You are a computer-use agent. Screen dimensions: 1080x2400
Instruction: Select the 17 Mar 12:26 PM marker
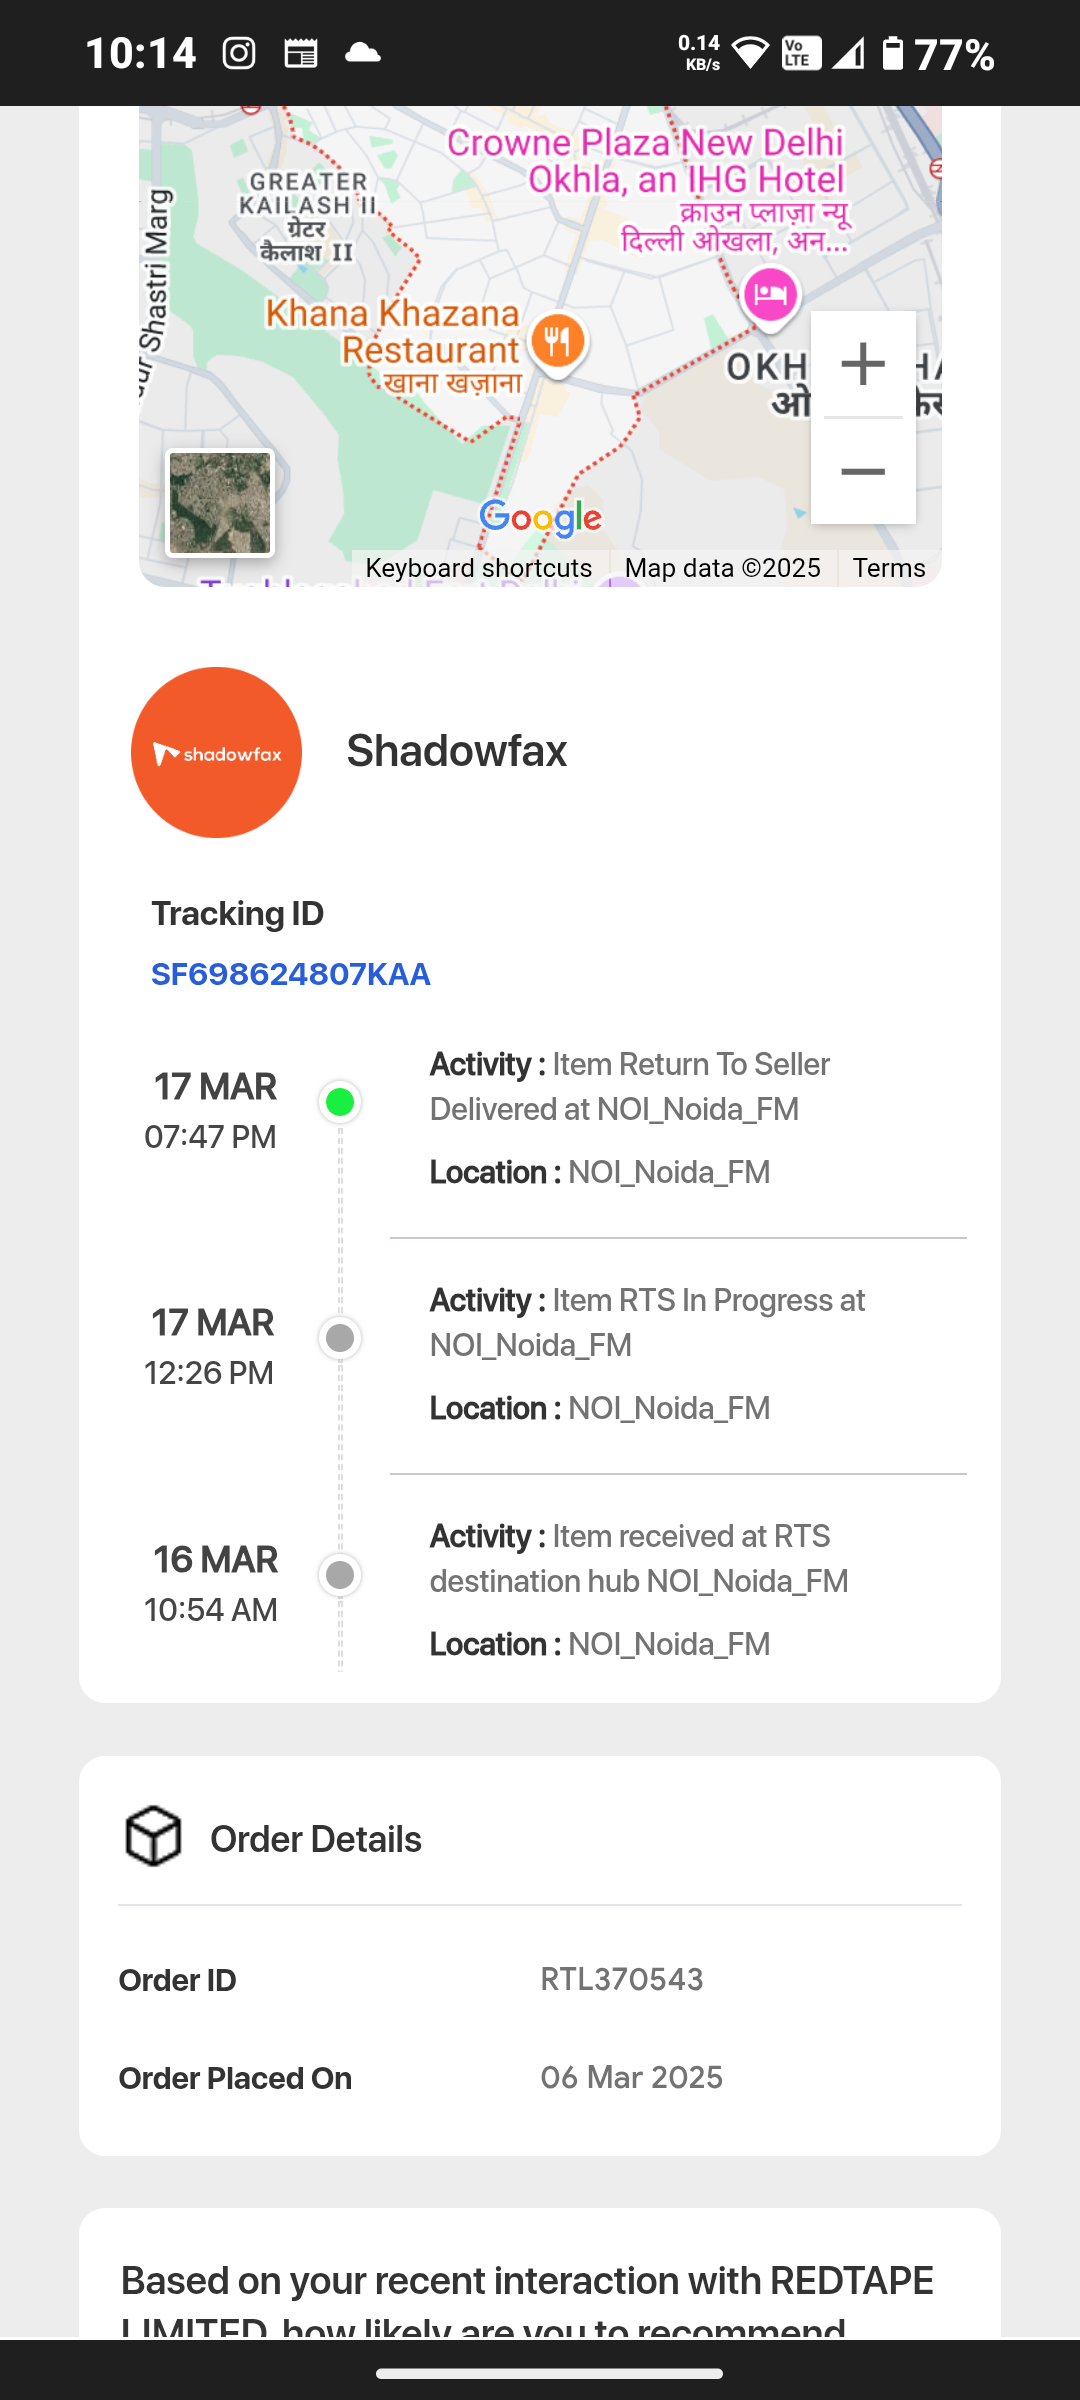point(340,1338)
